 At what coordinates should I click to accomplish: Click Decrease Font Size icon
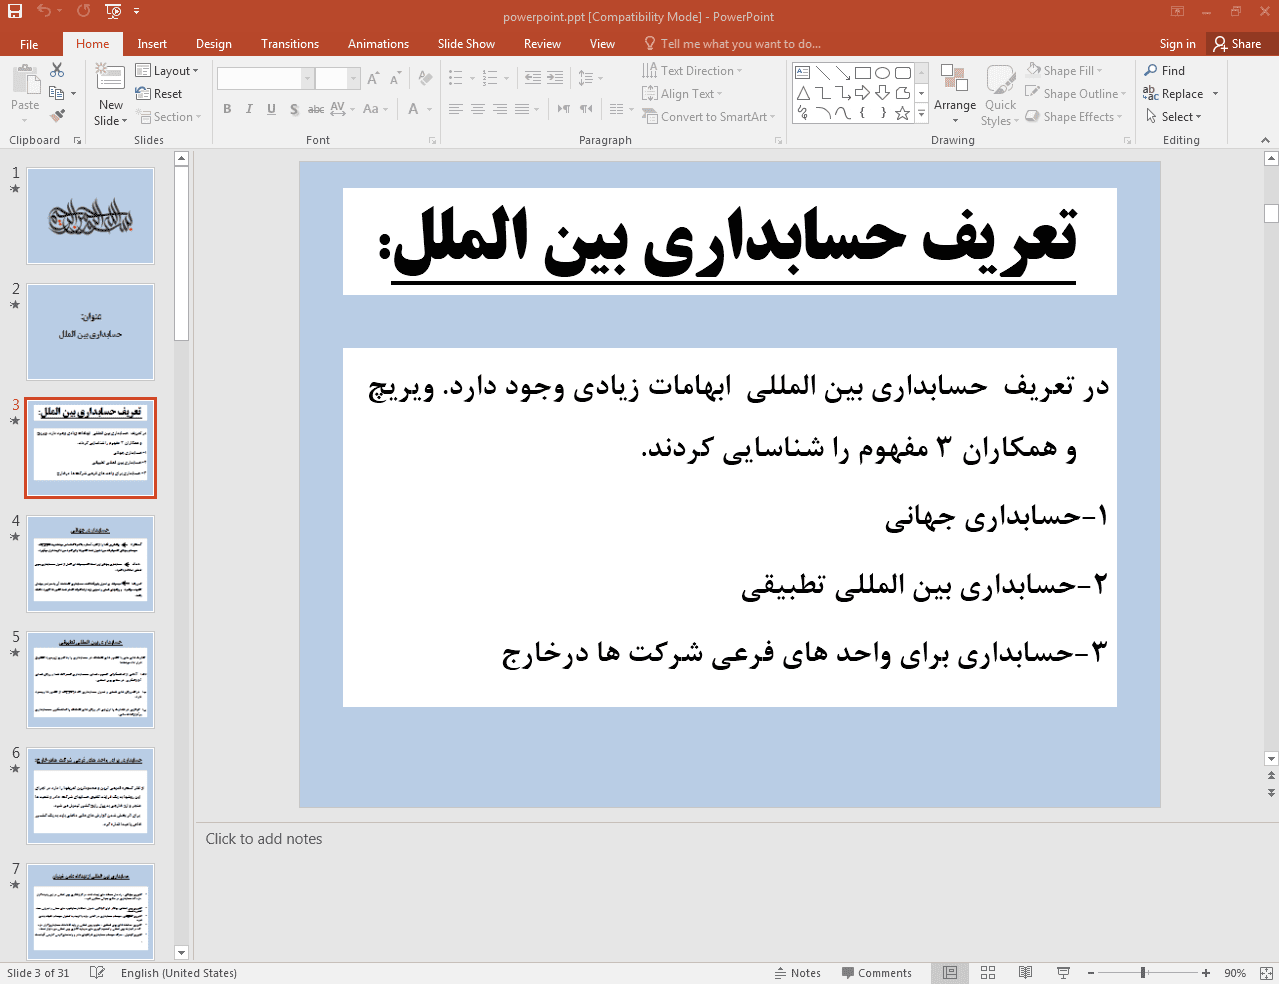coord(396,78)
